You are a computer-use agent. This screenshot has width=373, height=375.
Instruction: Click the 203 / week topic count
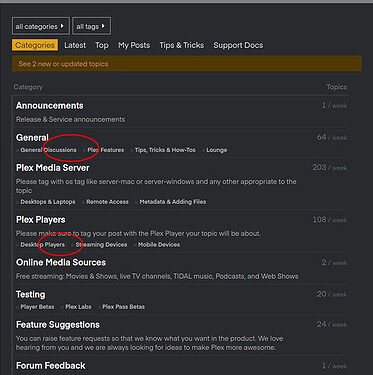pyautogui.click(x=330, y=168)
